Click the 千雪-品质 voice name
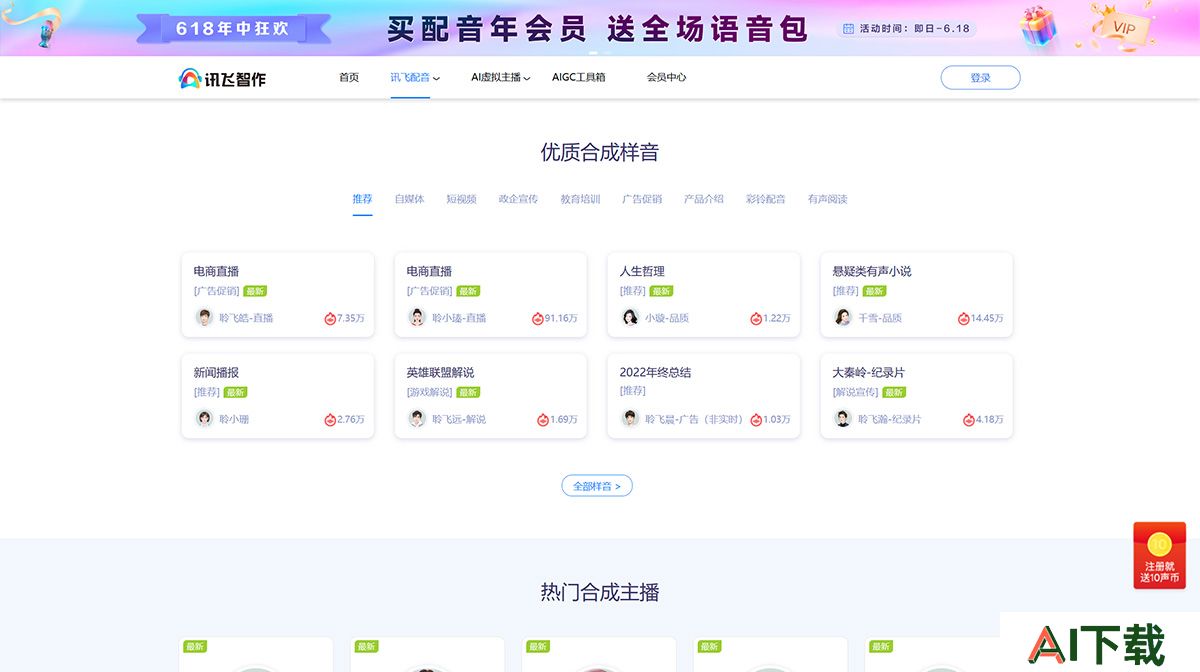Screen dimensions: 1200x672 point(880,318)
